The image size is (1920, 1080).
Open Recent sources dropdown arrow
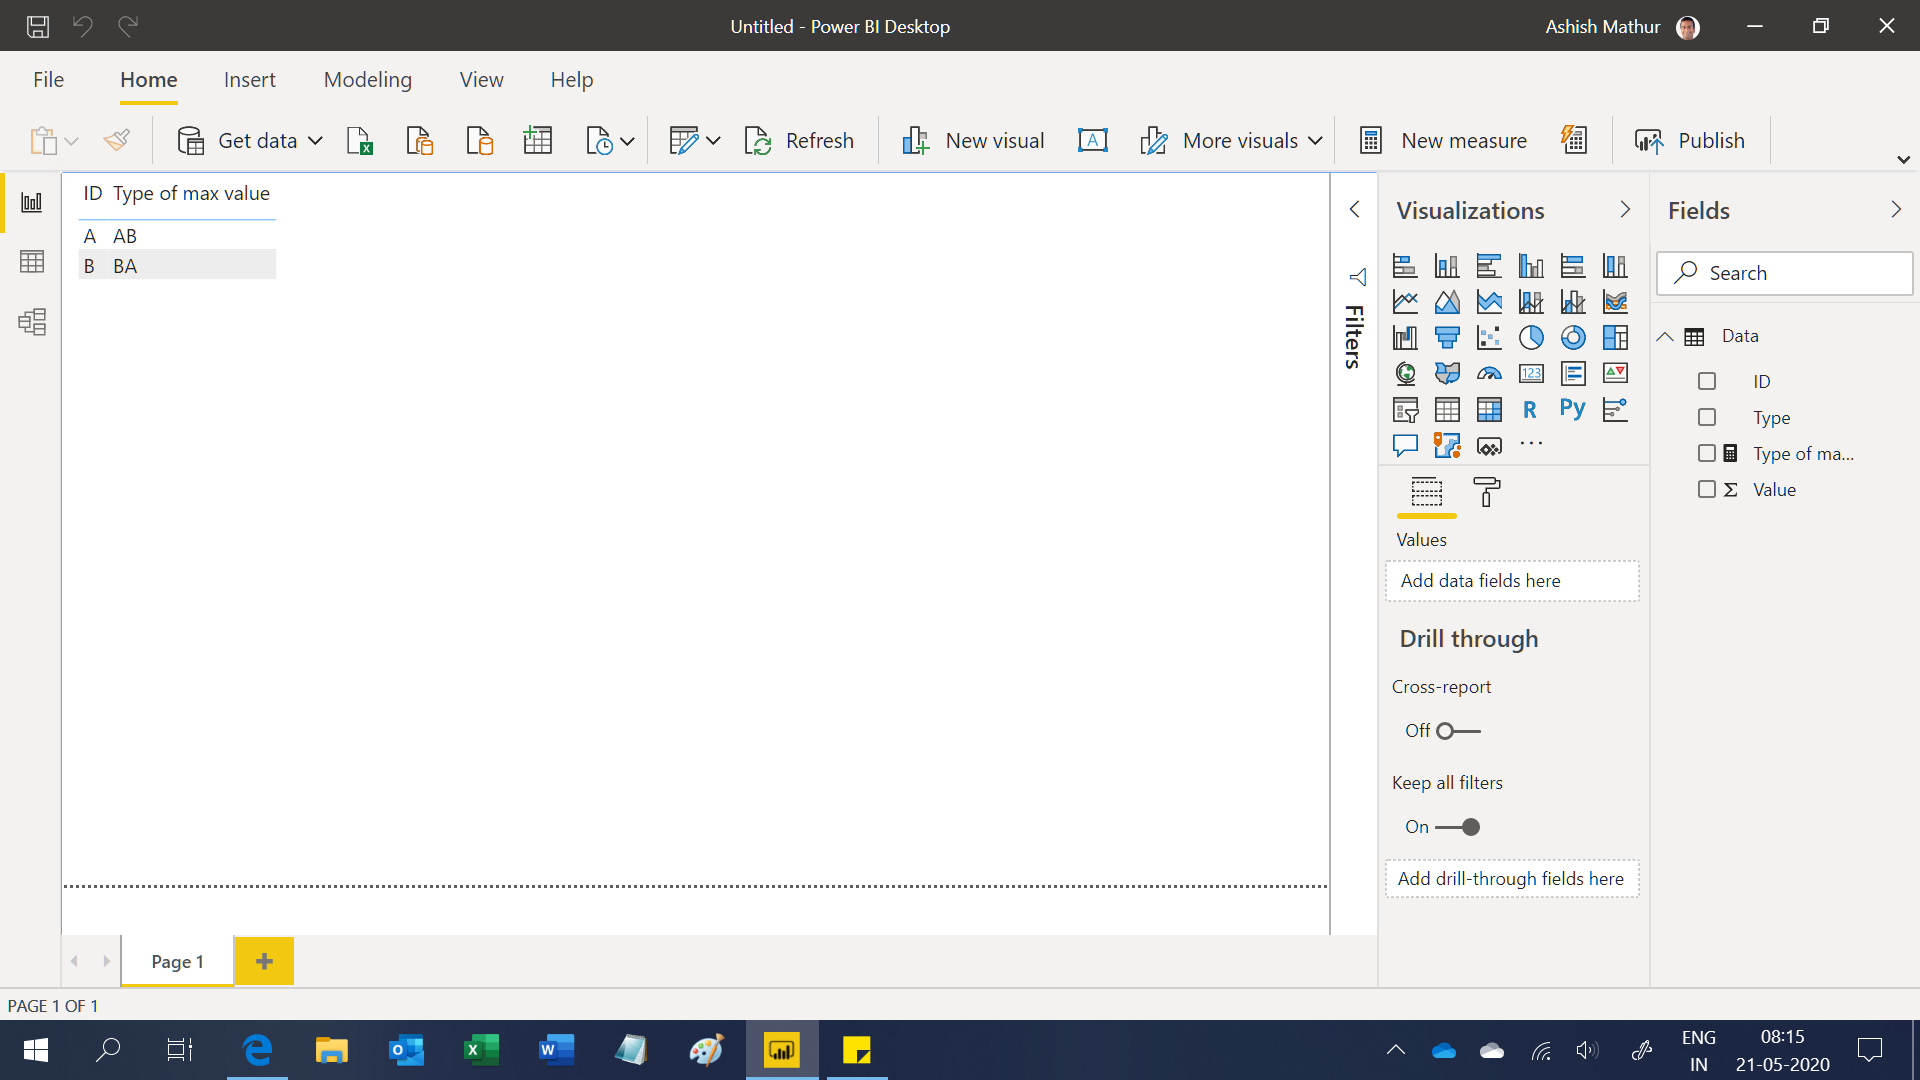(627, 141)
